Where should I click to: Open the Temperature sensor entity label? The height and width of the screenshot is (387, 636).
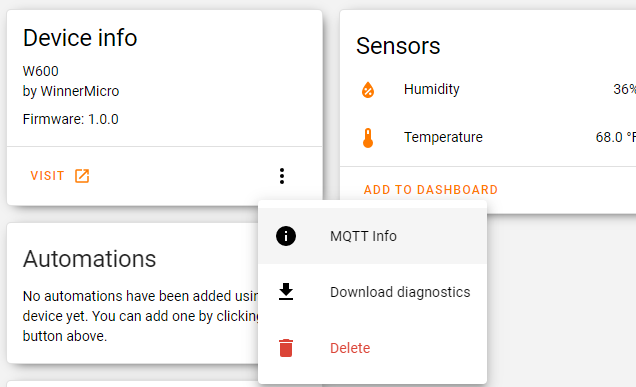tap(443, 137)
